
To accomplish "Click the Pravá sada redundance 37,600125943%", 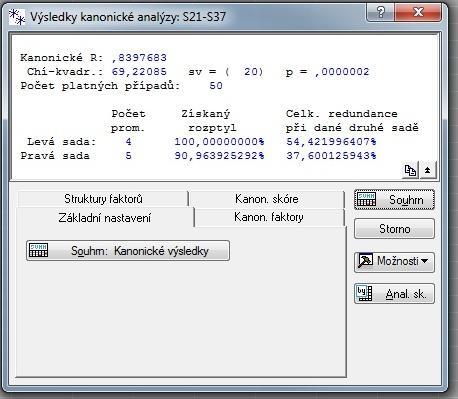I will click(331, 156).
